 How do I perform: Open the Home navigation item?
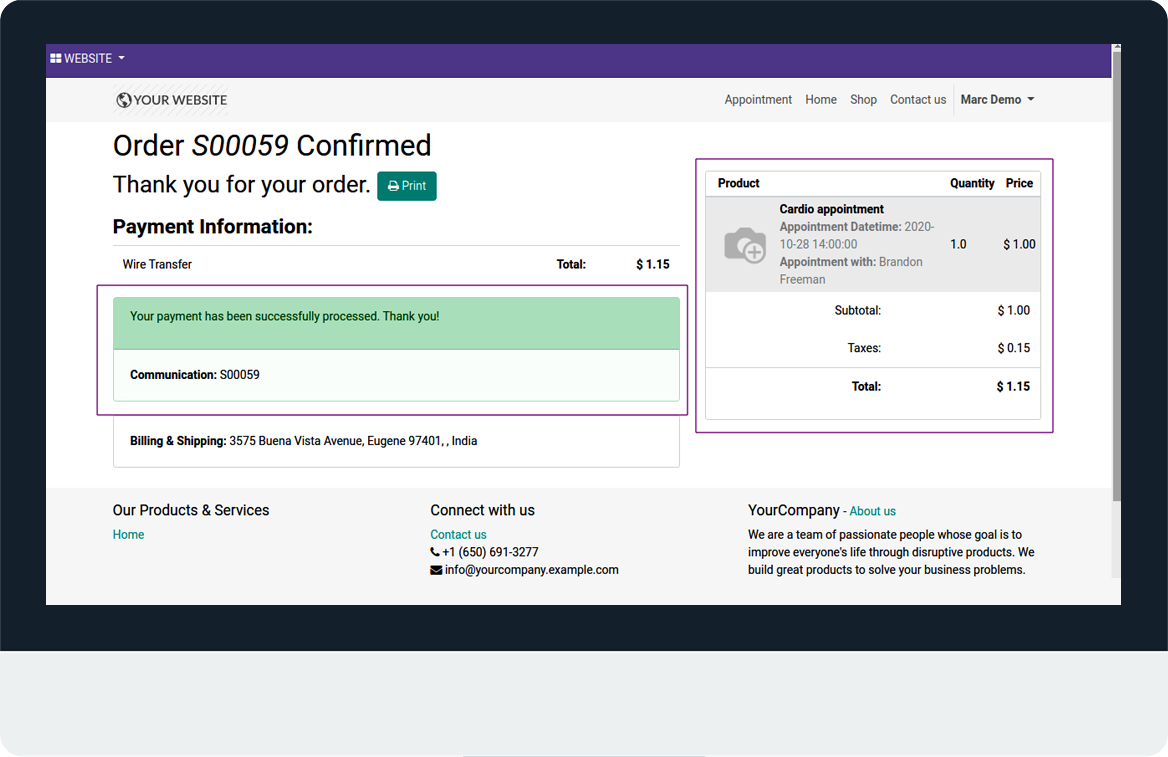[x=821, y=99]
